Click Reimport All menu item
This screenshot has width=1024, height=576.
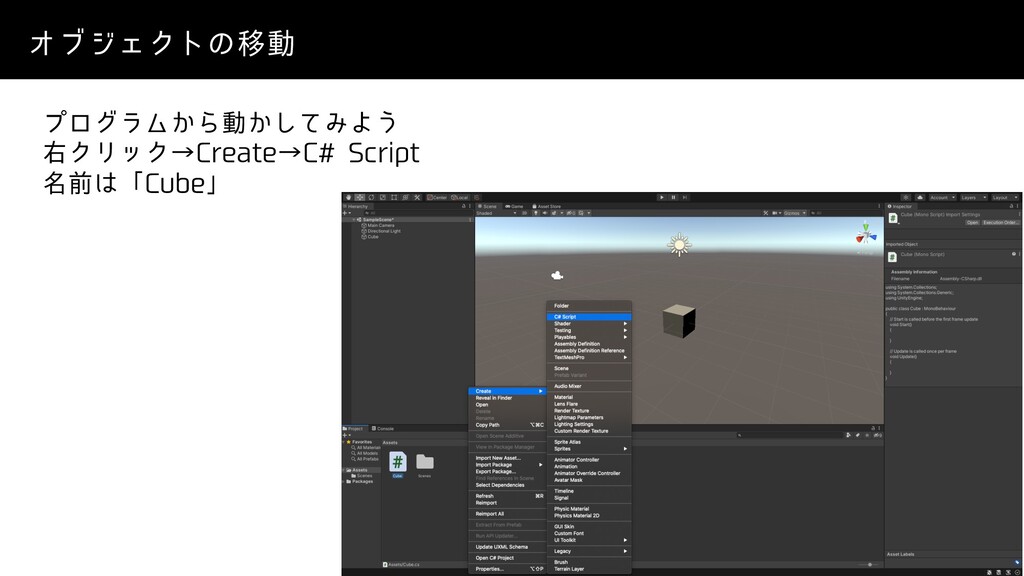point(507,514)
